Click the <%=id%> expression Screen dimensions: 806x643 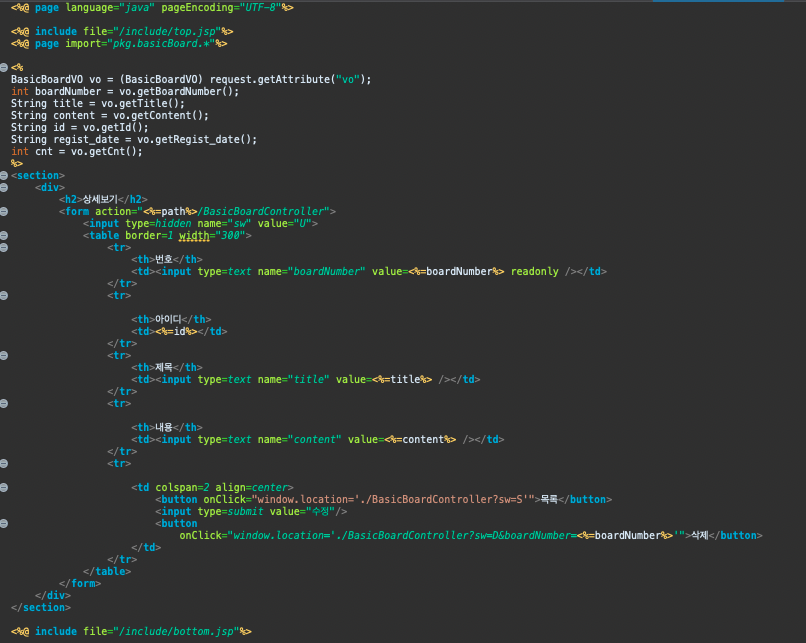176,332
